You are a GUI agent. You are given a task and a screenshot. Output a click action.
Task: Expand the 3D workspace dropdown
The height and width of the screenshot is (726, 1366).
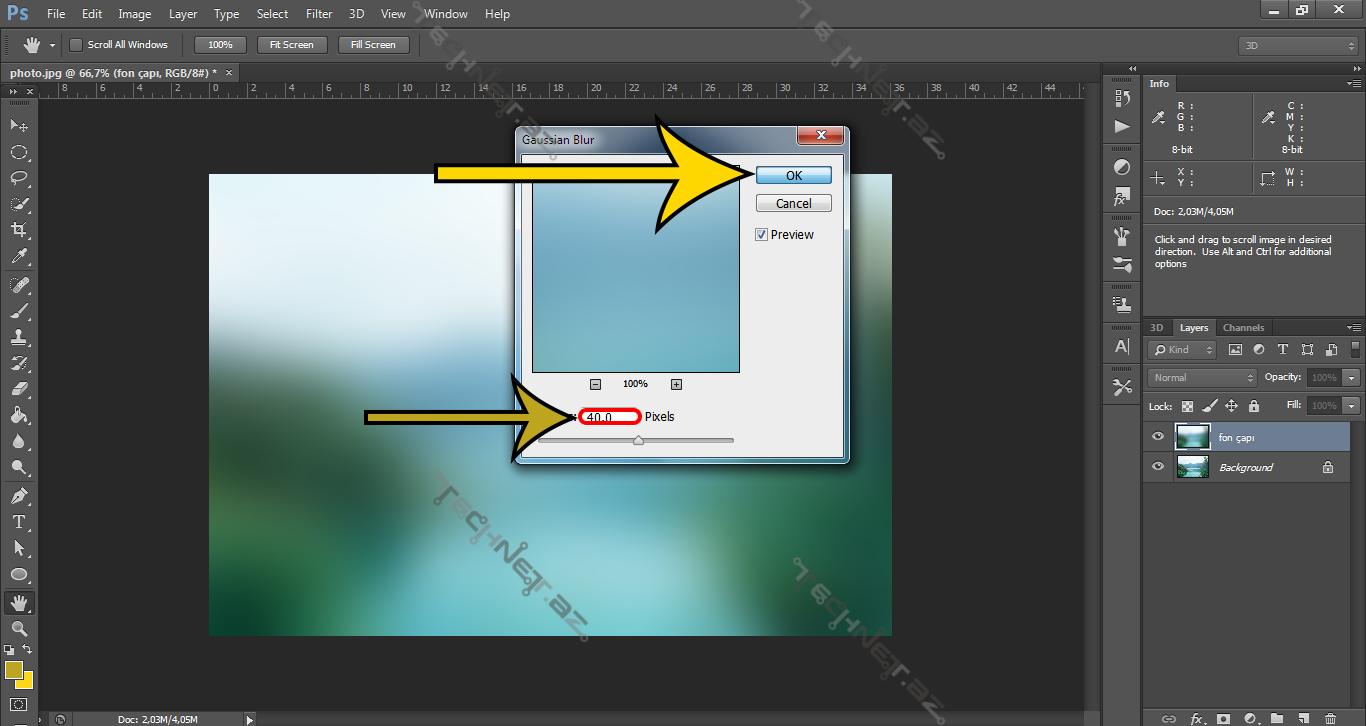point(1297,46)
